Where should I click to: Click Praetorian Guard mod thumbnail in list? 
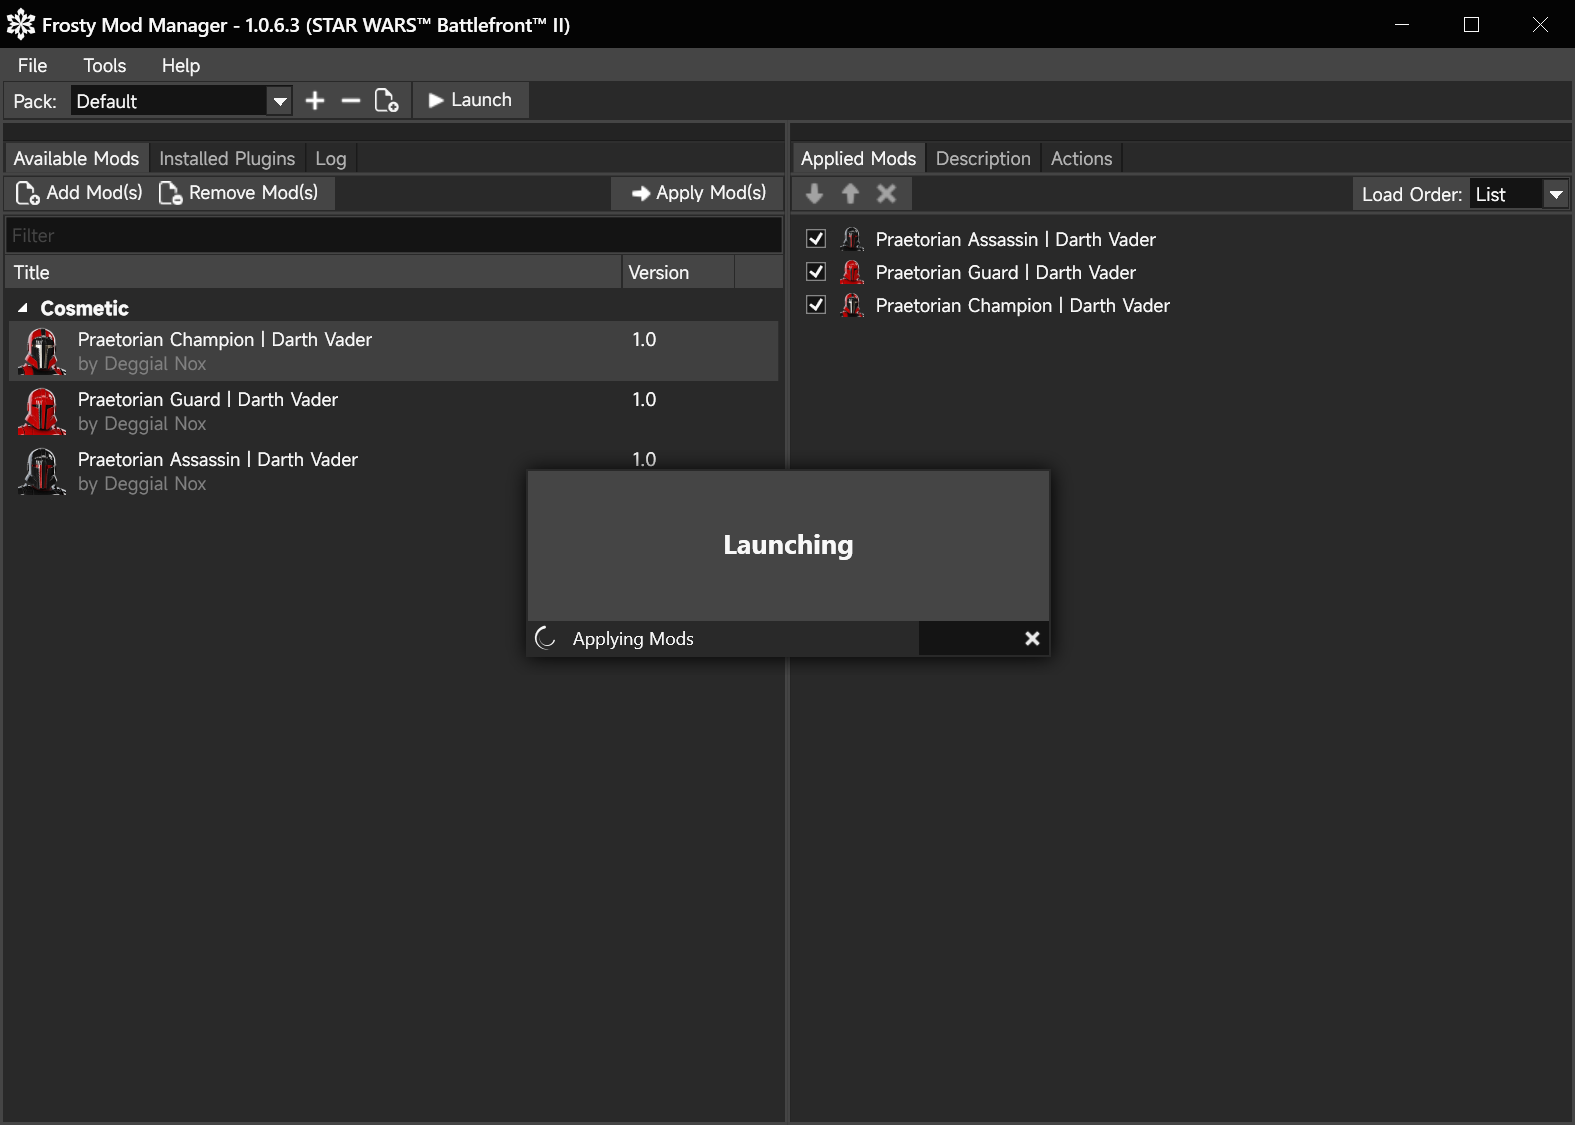[42, 412]
